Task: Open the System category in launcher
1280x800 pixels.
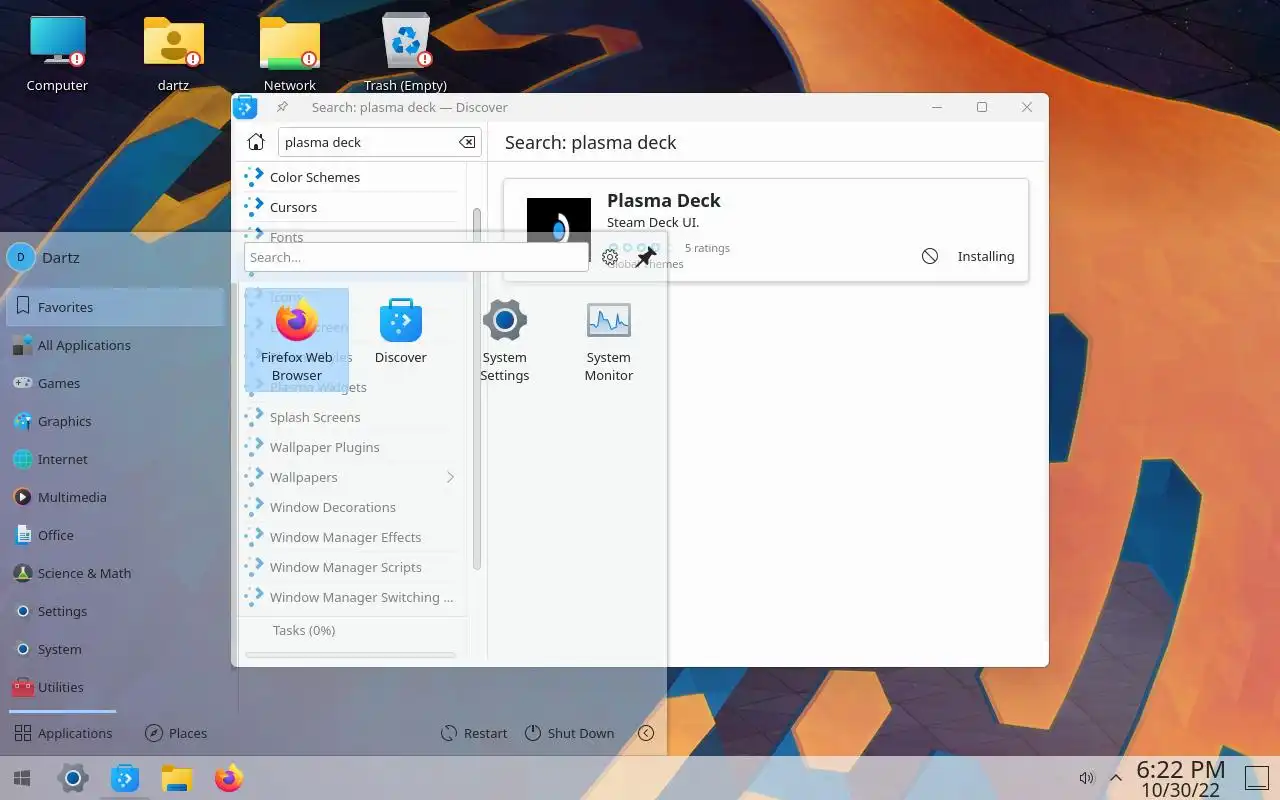Action: pos(116,649)
